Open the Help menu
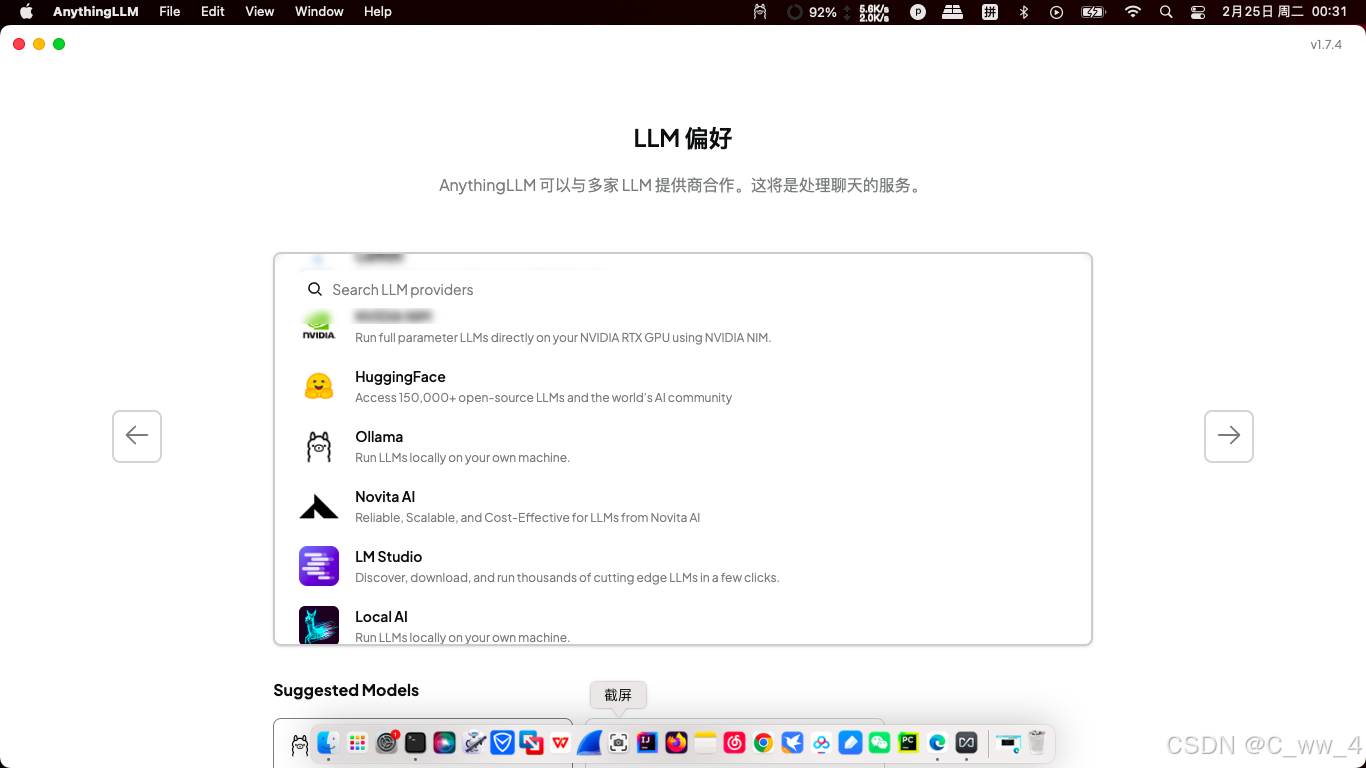Image resolution: width=1366 pixels, height=768 pixels. pyautogui.click(x=378, y=12)
